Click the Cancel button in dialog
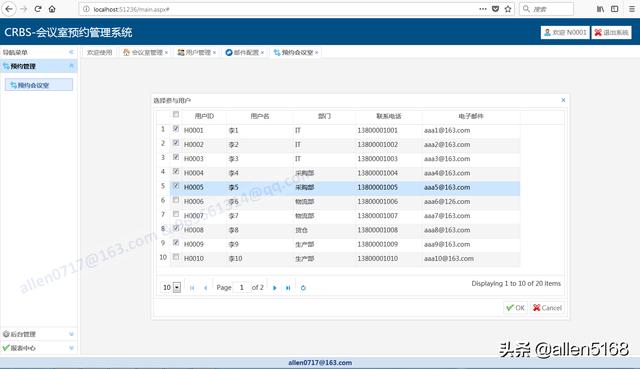 tap(547, 308)
